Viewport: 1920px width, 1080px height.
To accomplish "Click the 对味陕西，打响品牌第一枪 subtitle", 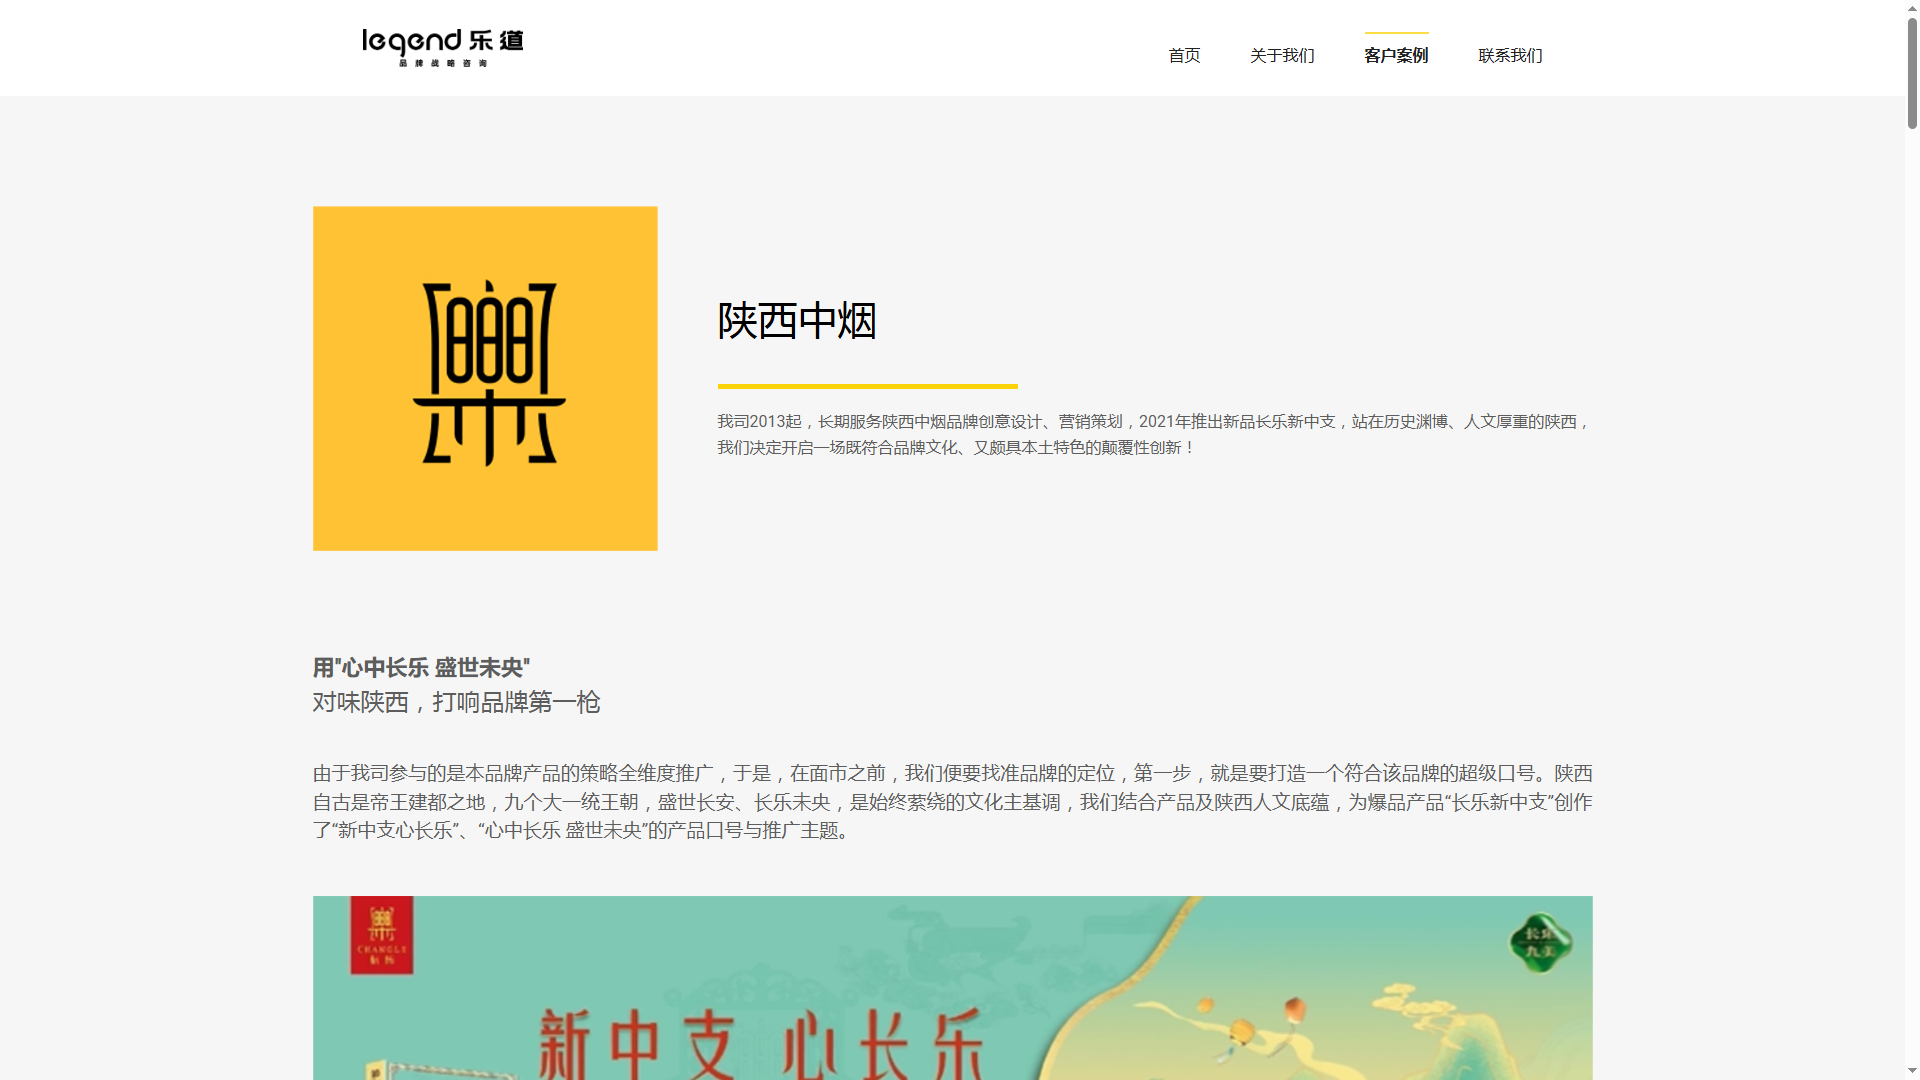I will point(456,702).
